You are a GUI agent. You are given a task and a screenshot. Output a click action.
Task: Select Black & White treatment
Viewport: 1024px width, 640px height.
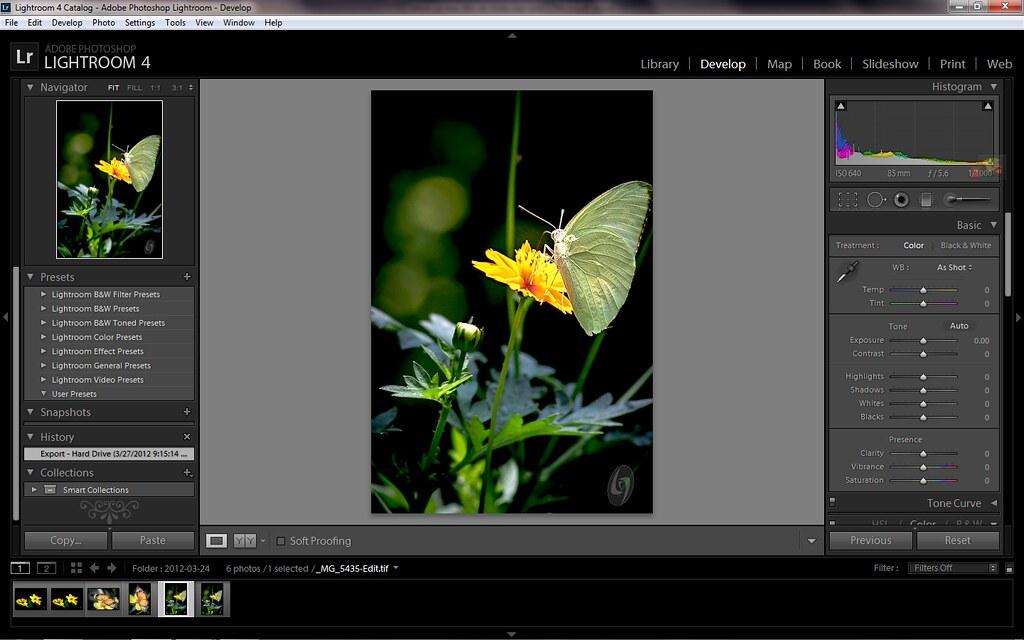tap(966, 246)
